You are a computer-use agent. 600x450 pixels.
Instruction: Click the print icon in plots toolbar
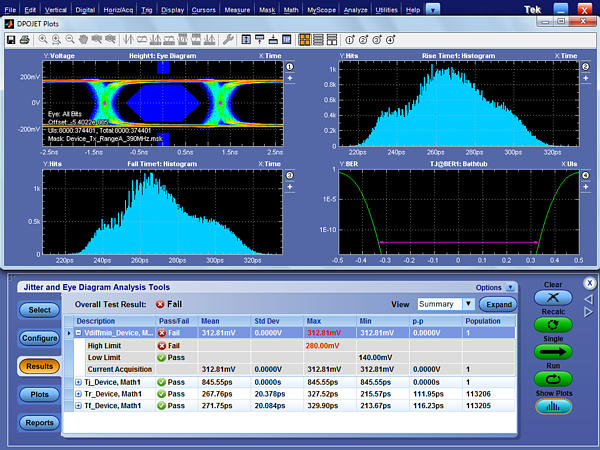(x=24, y=39)
